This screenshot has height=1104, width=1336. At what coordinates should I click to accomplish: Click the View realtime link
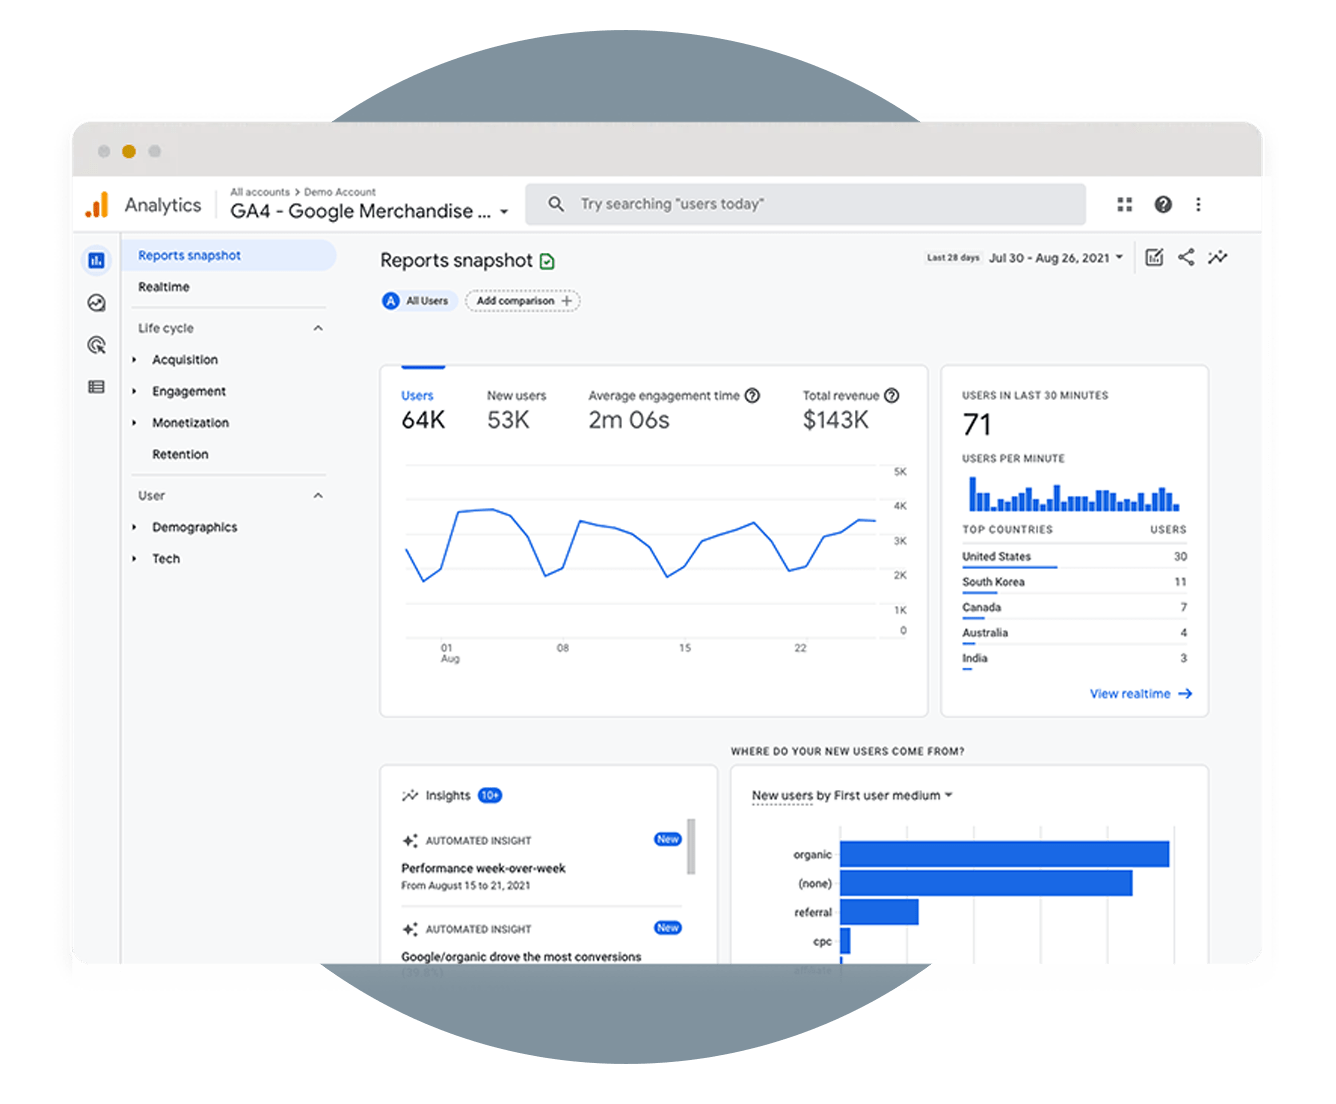(x=1141, y=694)
